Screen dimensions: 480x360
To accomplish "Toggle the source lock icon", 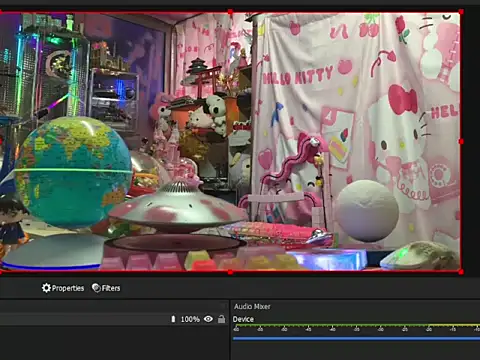I will 221,319.
